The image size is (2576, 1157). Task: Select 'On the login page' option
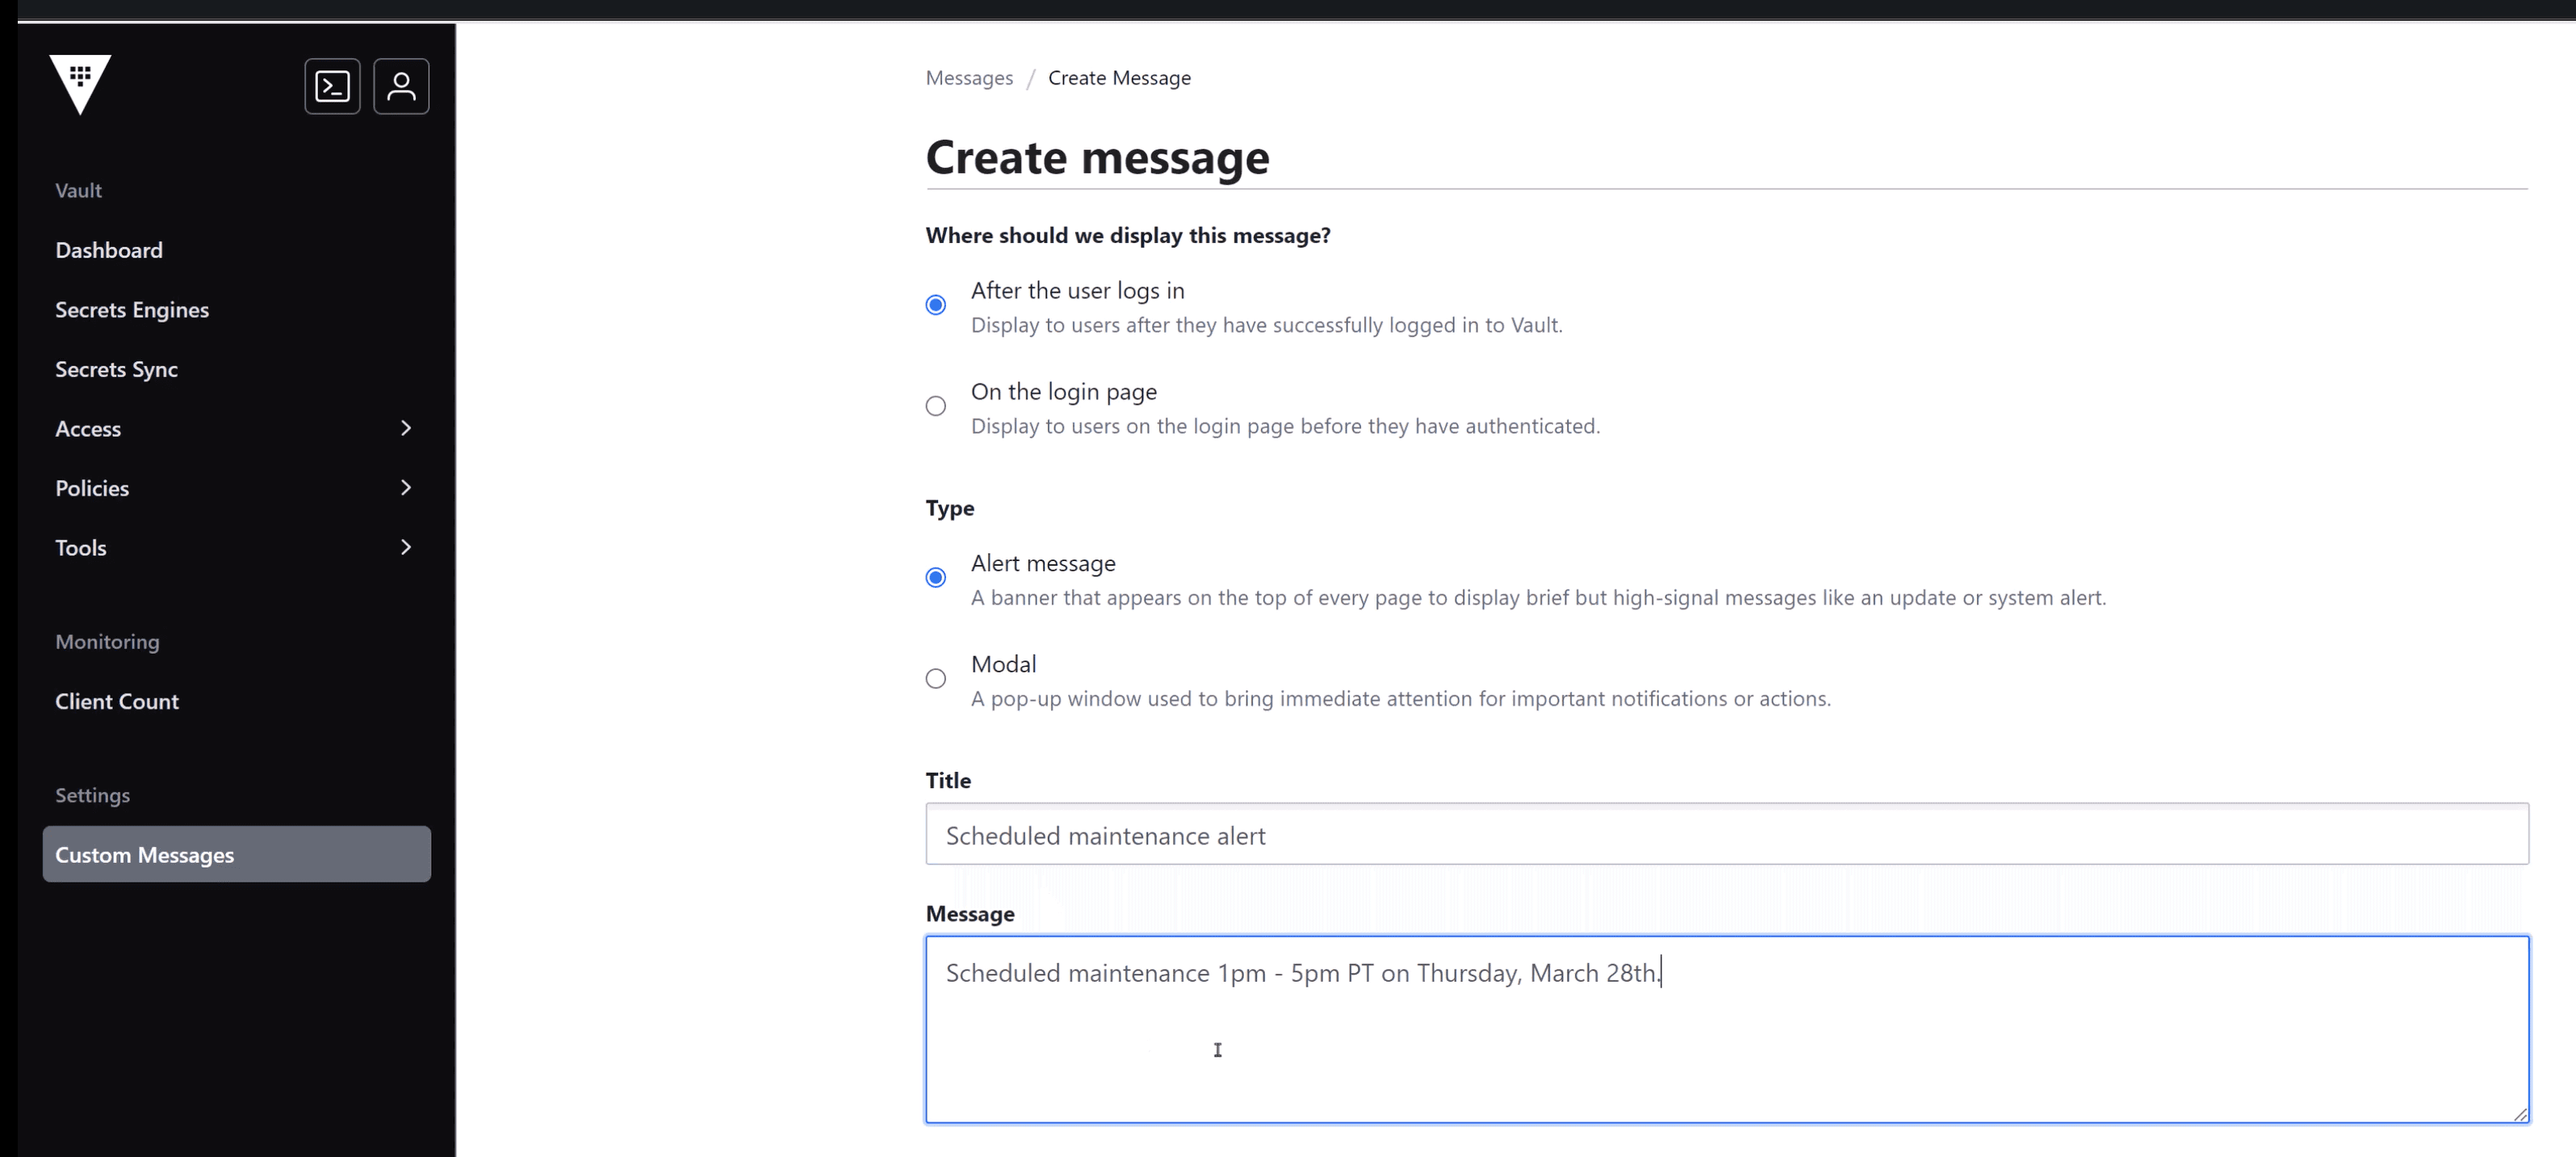pyautogui.click(x=935, y=405)
